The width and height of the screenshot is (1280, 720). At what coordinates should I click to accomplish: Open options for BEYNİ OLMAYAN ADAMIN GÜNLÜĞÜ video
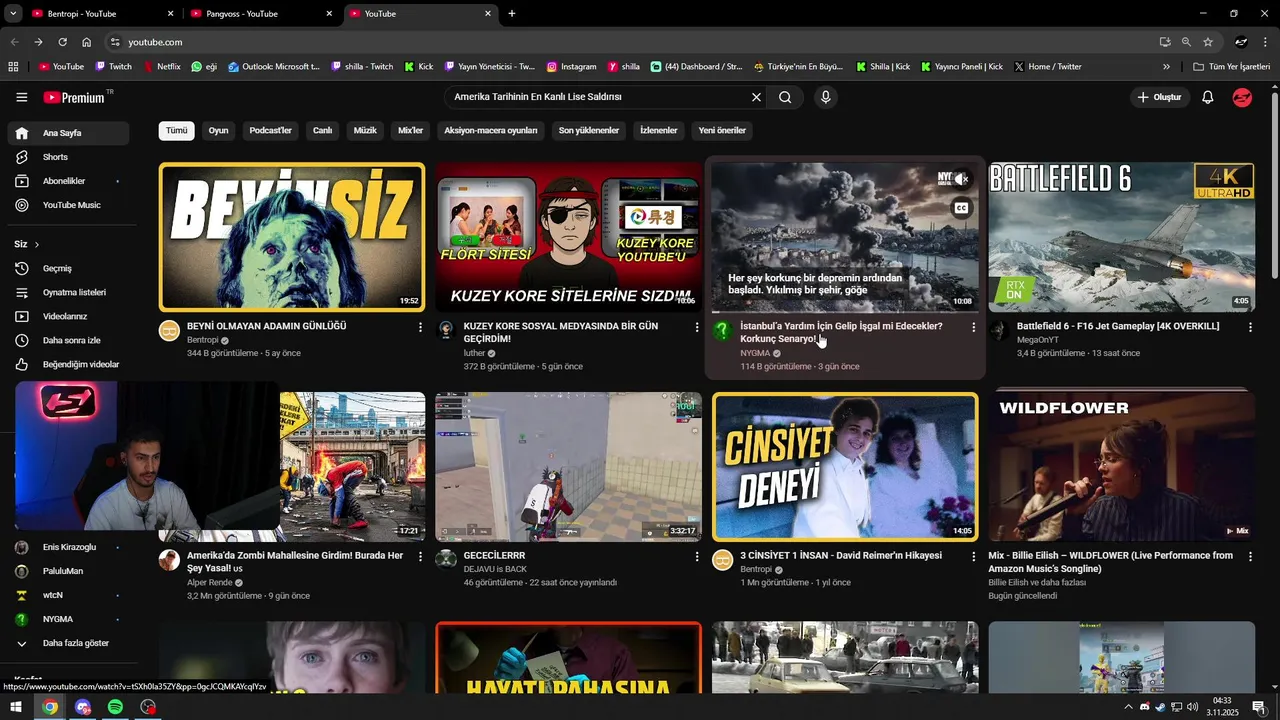tap(420, 327)
